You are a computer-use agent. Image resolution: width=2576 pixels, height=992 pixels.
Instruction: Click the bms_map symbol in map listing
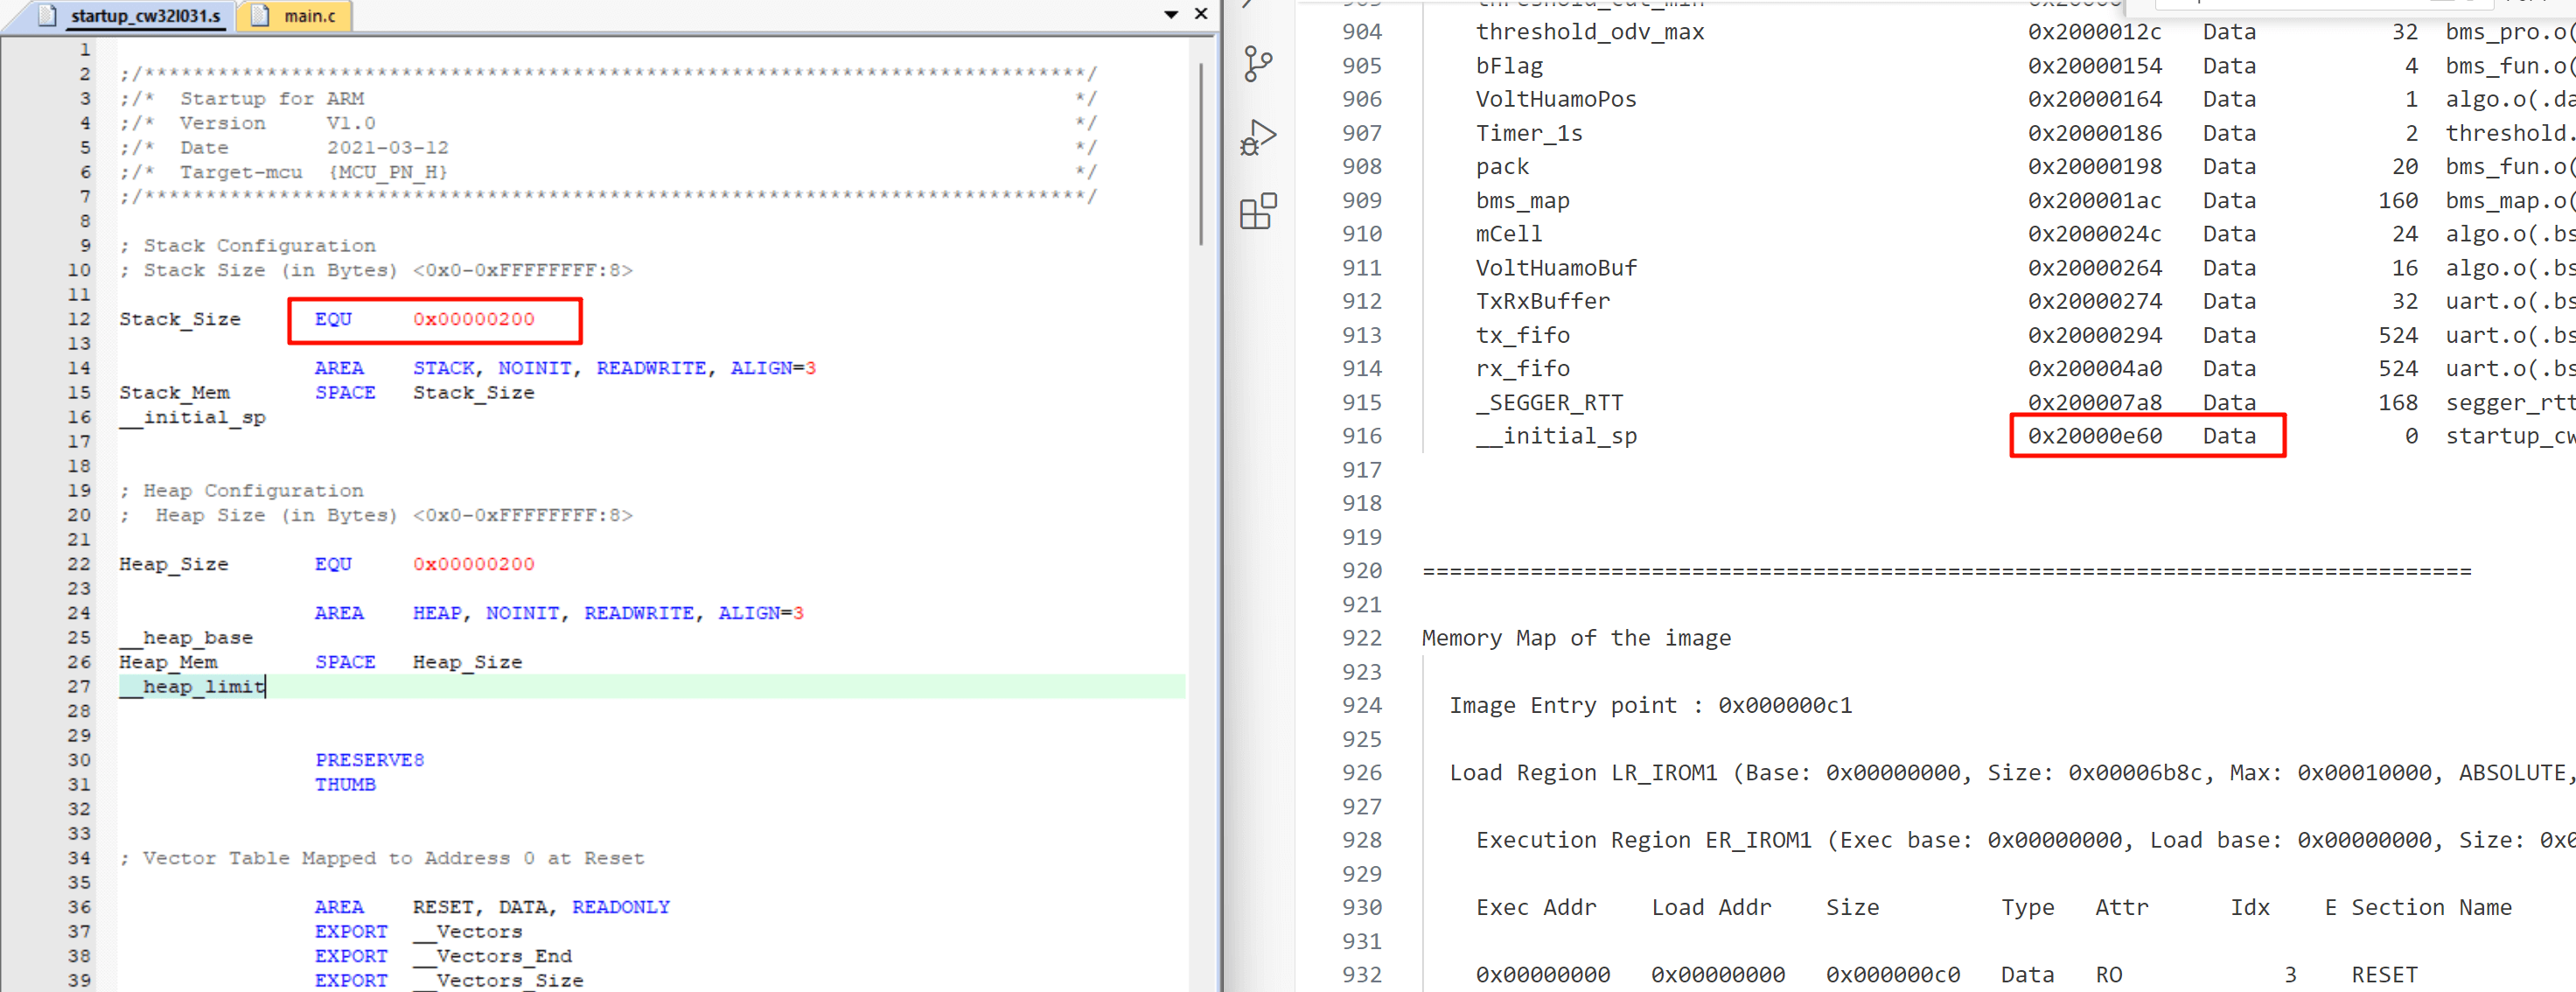tap(1522, 200)
